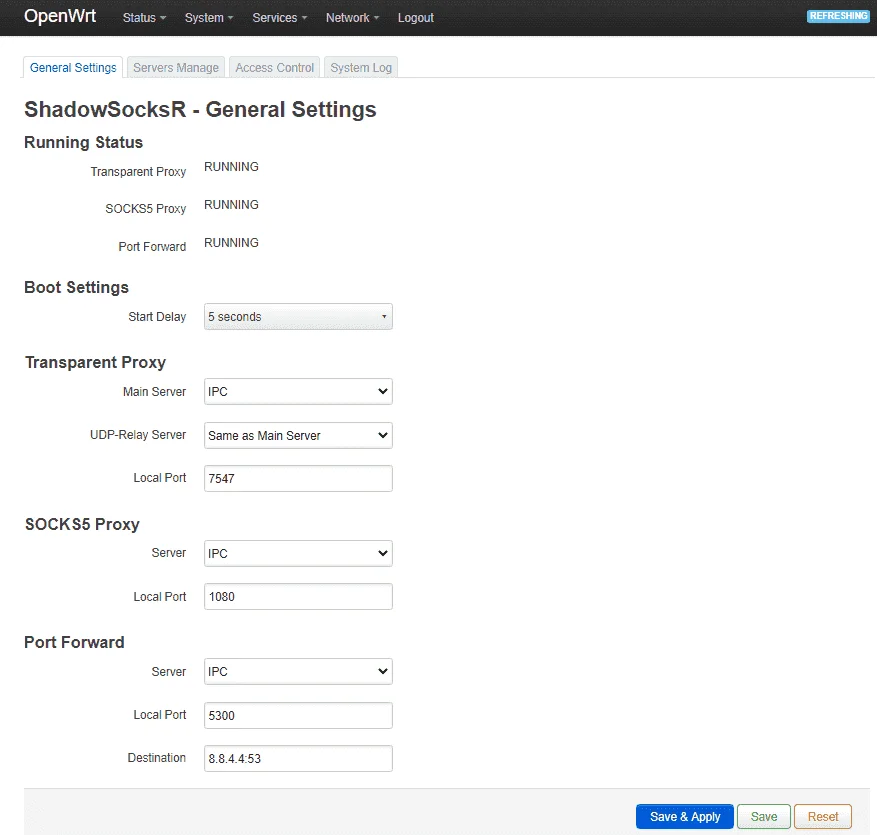Viewport: 877px width, 835px height.
Task: Click the green Save button
Action: pos(763,817)
